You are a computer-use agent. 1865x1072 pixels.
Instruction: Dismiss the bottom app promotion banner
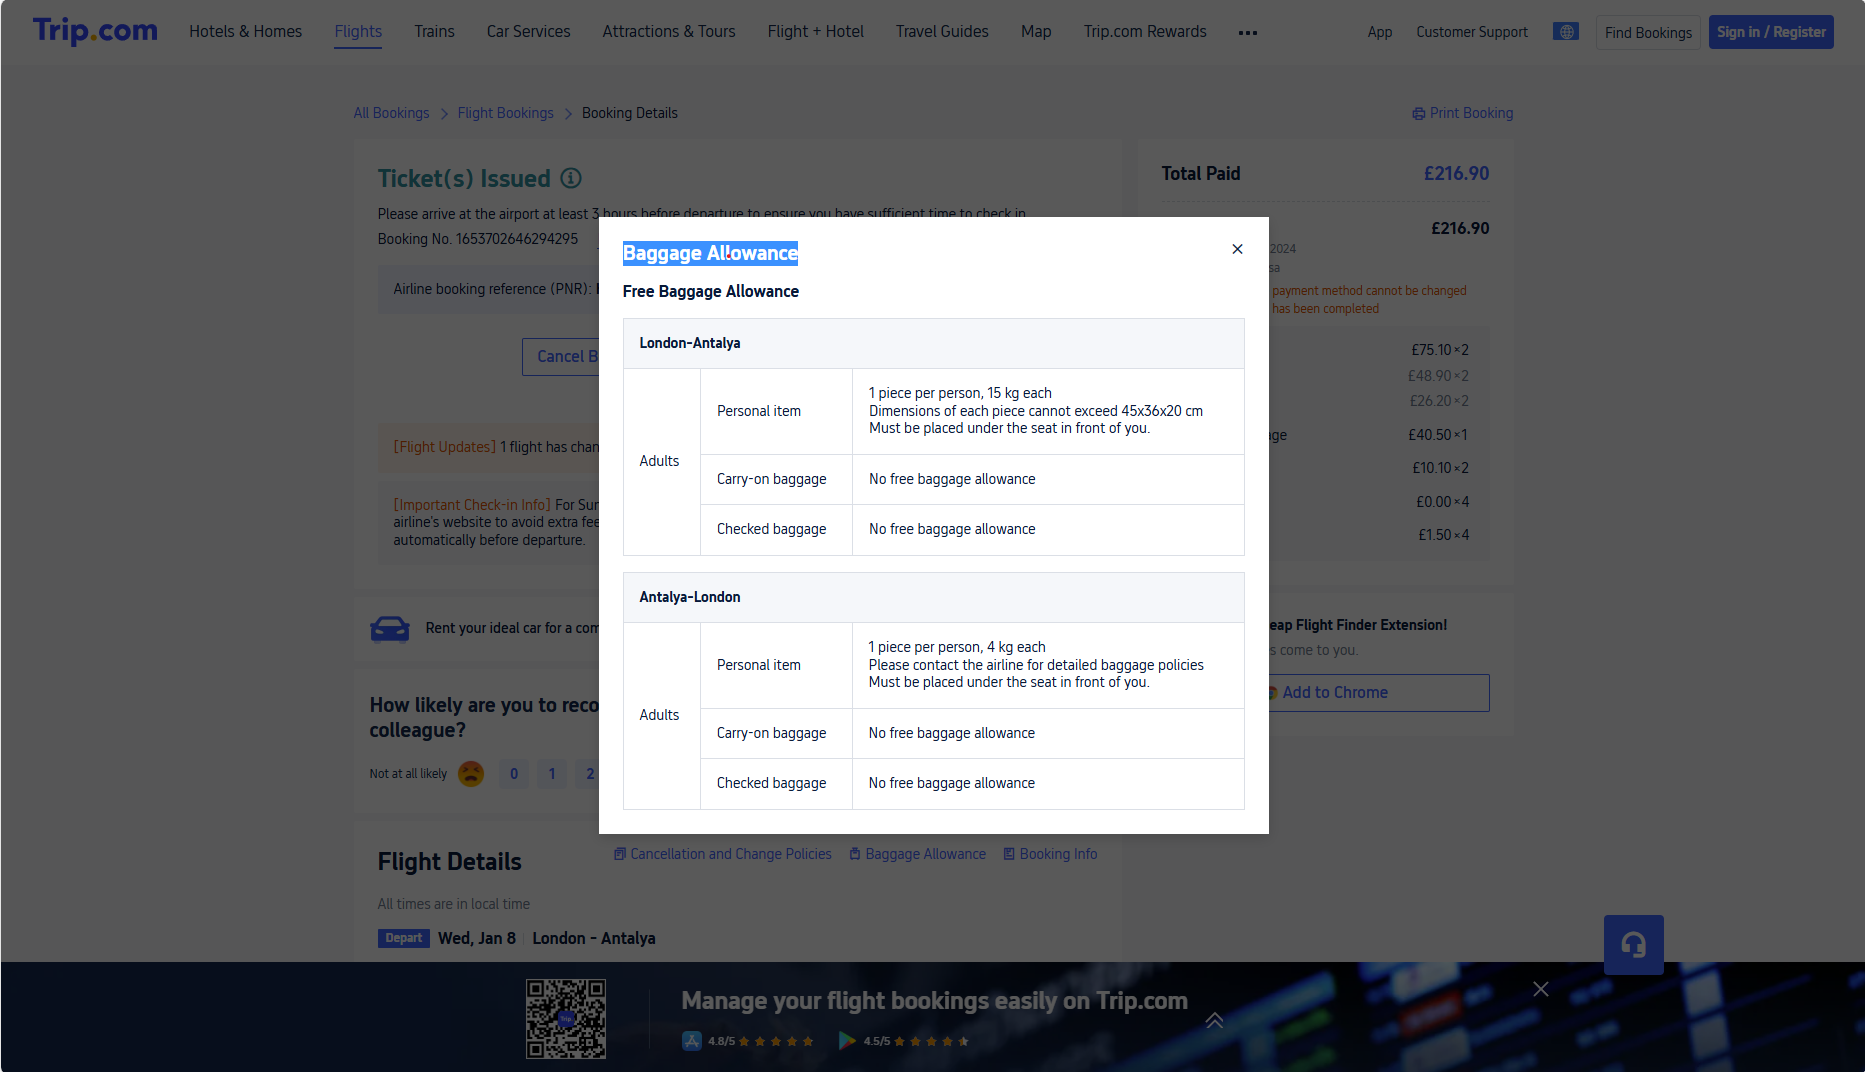1540,989
